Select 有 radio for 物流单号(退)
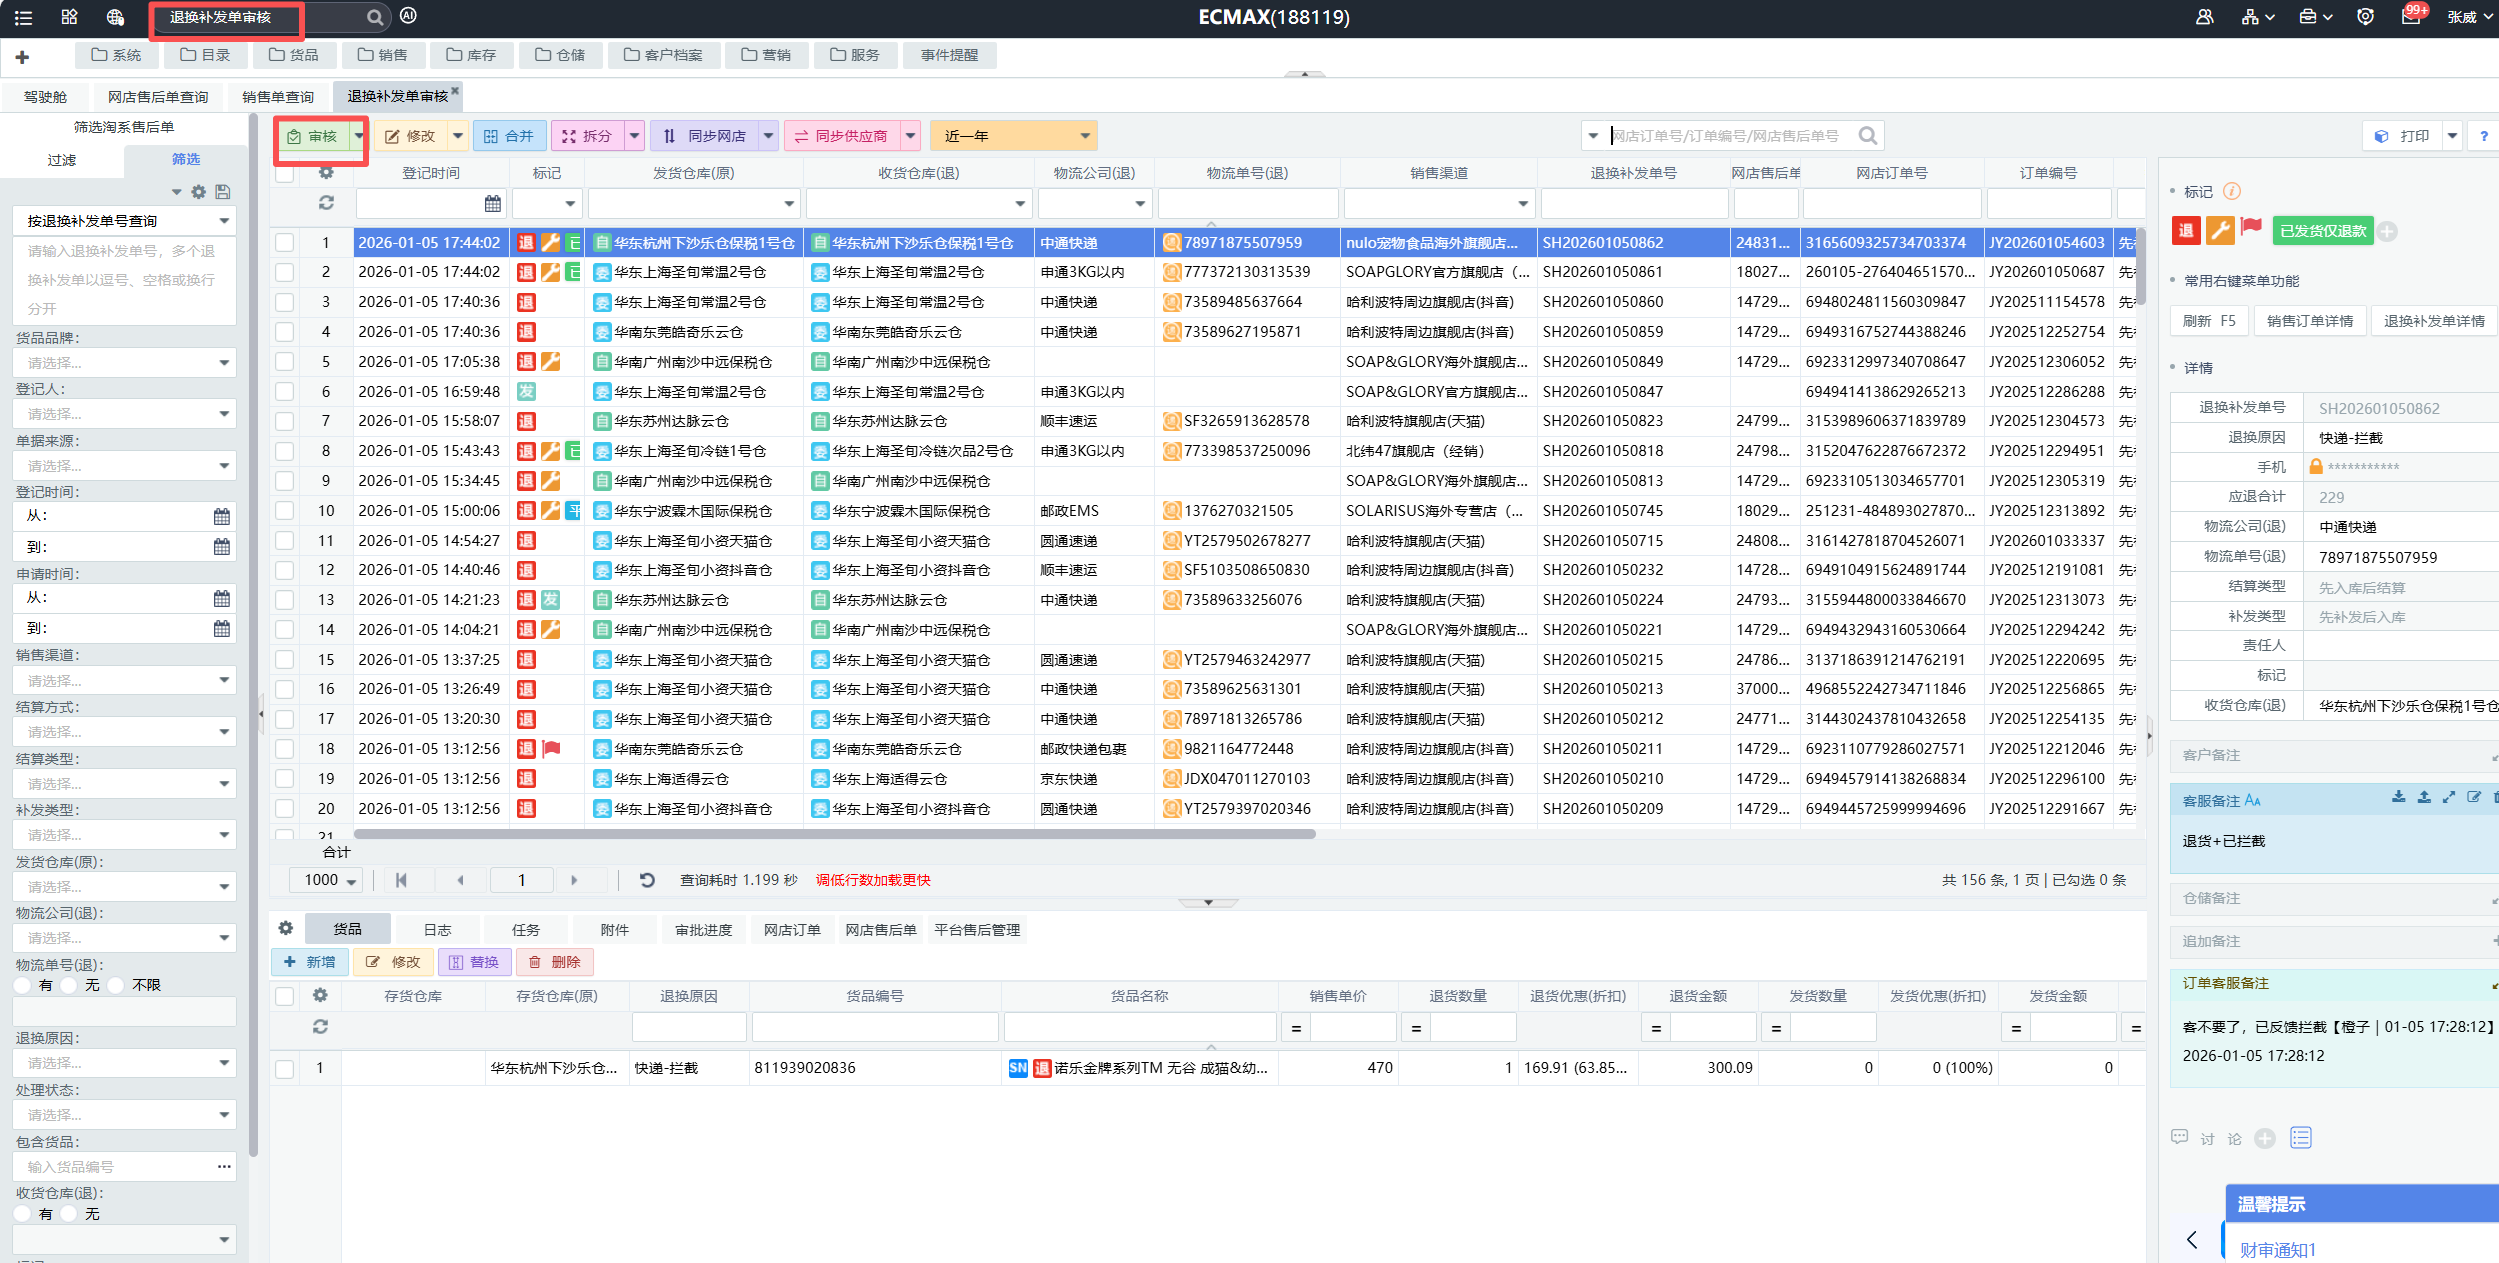2499x1263 pixels. [24, 986]
